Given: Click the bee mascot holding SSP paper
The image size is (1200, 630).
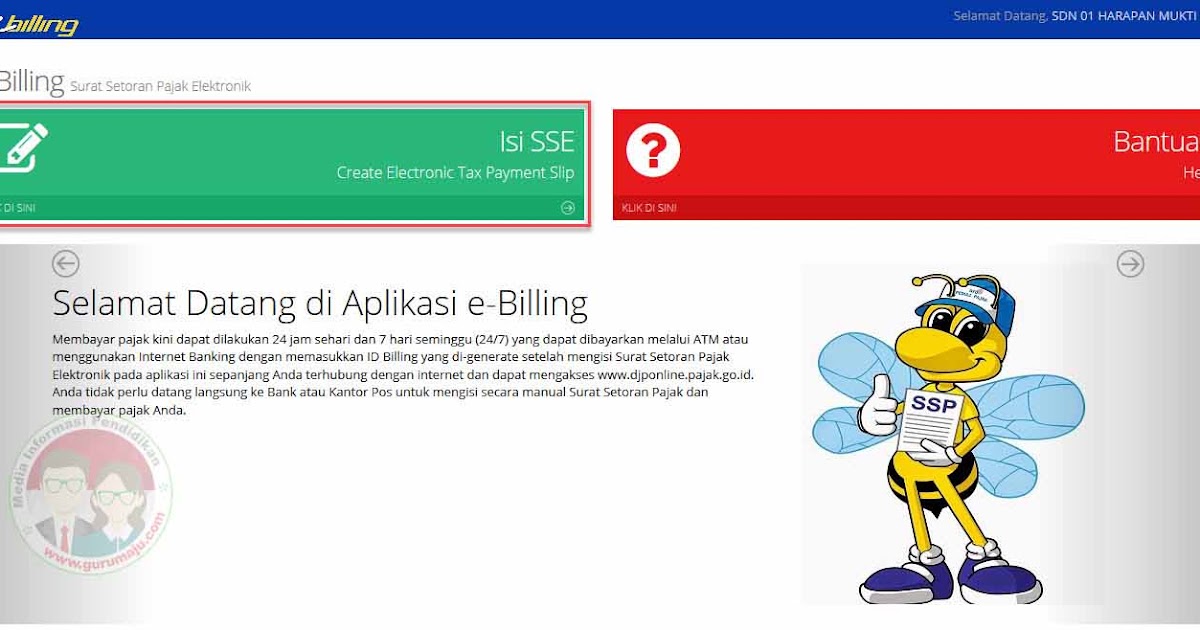Looking at the screenshot, I should click(x=945, y=437).
